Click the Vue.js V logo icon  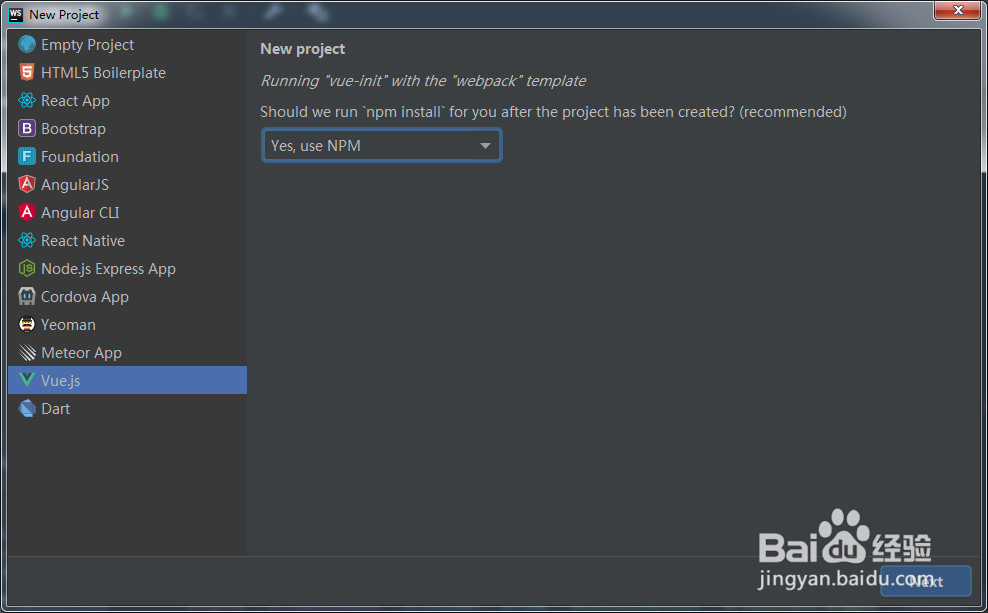pyautogui.click(x=27, y=381)
